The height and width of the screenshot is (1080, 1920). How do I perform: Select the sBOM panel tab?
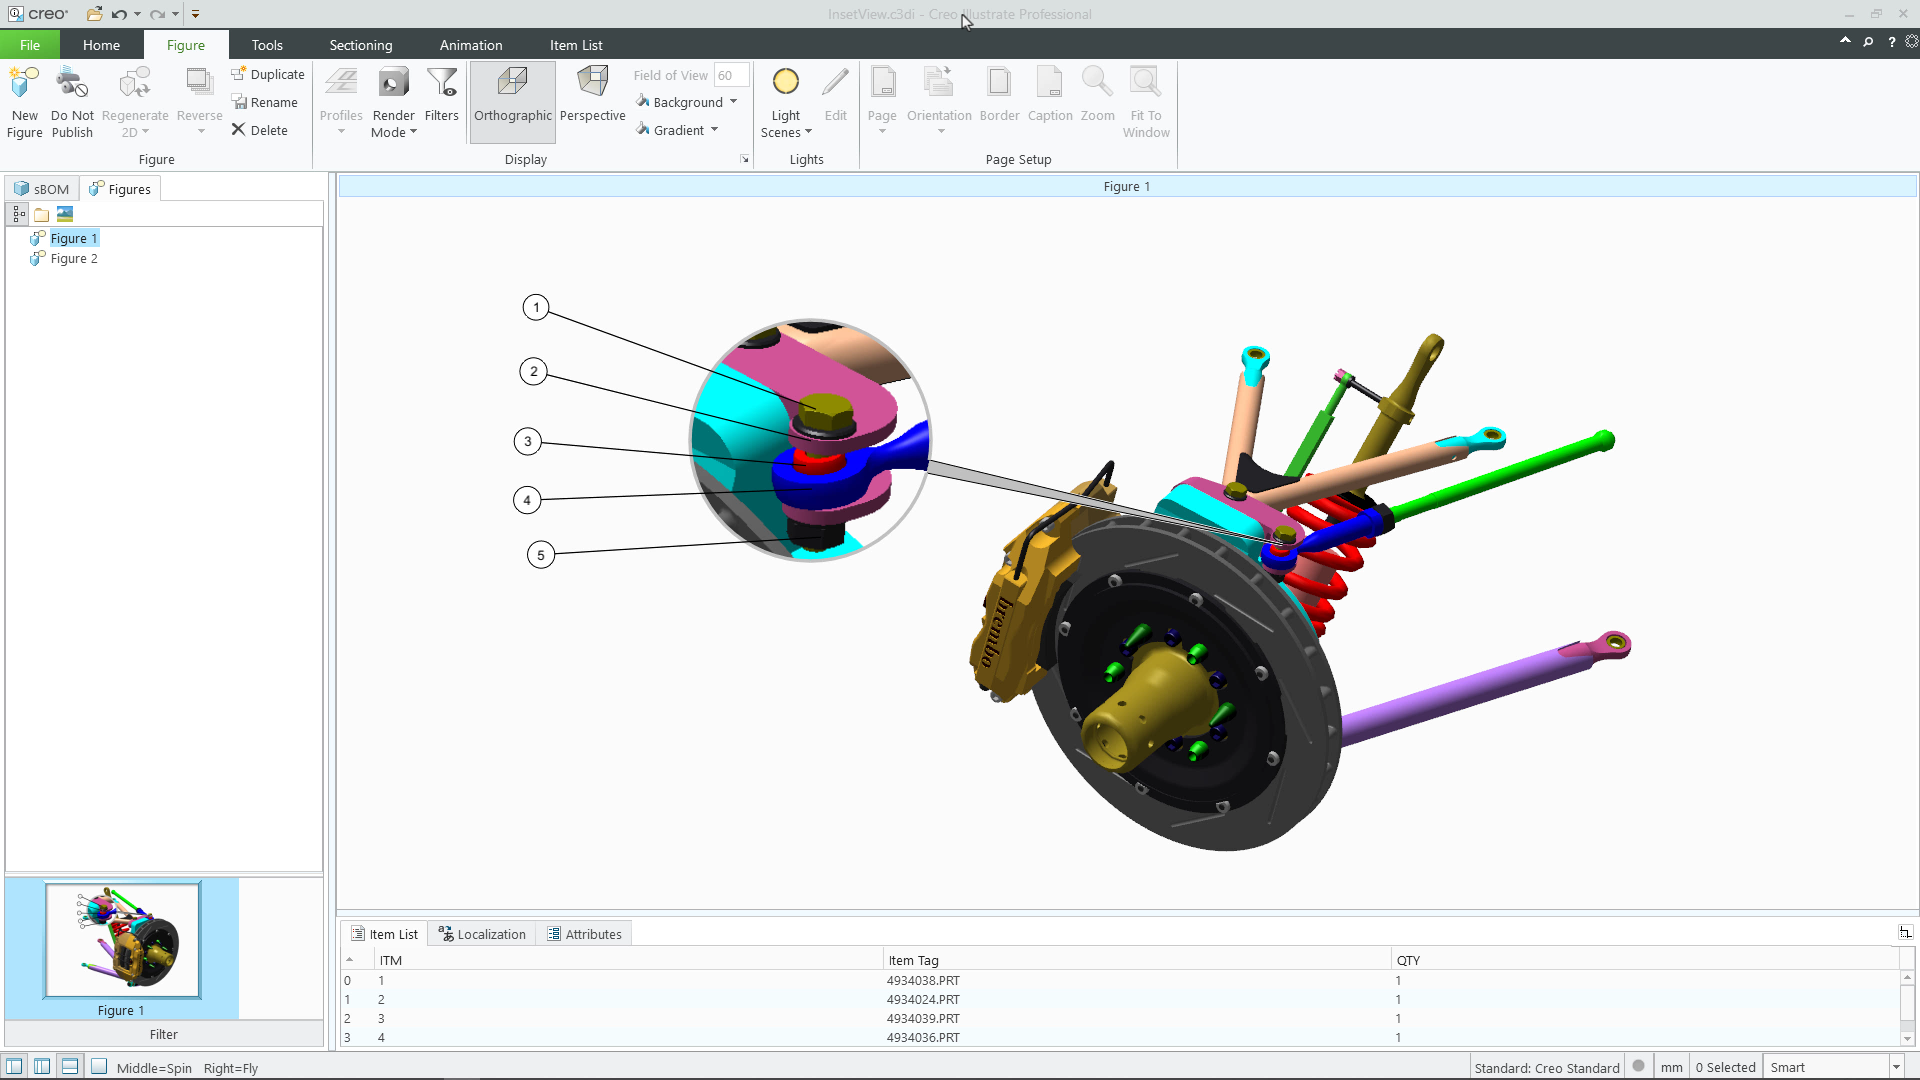pyautogui.click(x=42, y=189)
